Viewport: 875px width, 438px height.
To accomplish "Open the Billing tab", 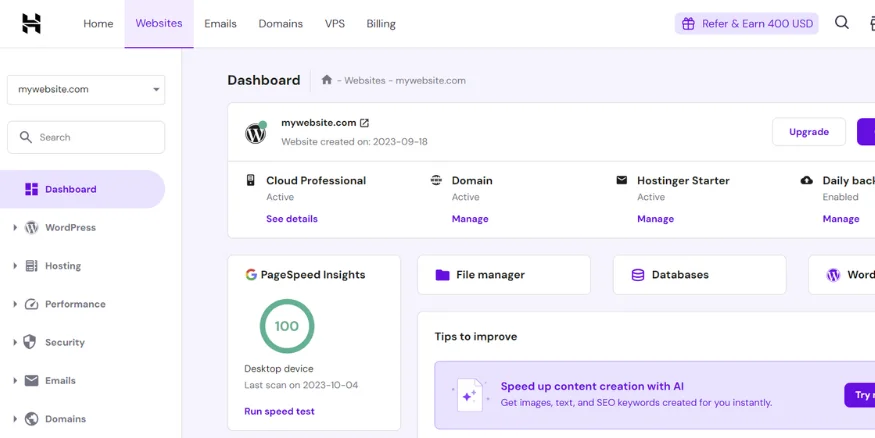I will (x=381, y=23).
